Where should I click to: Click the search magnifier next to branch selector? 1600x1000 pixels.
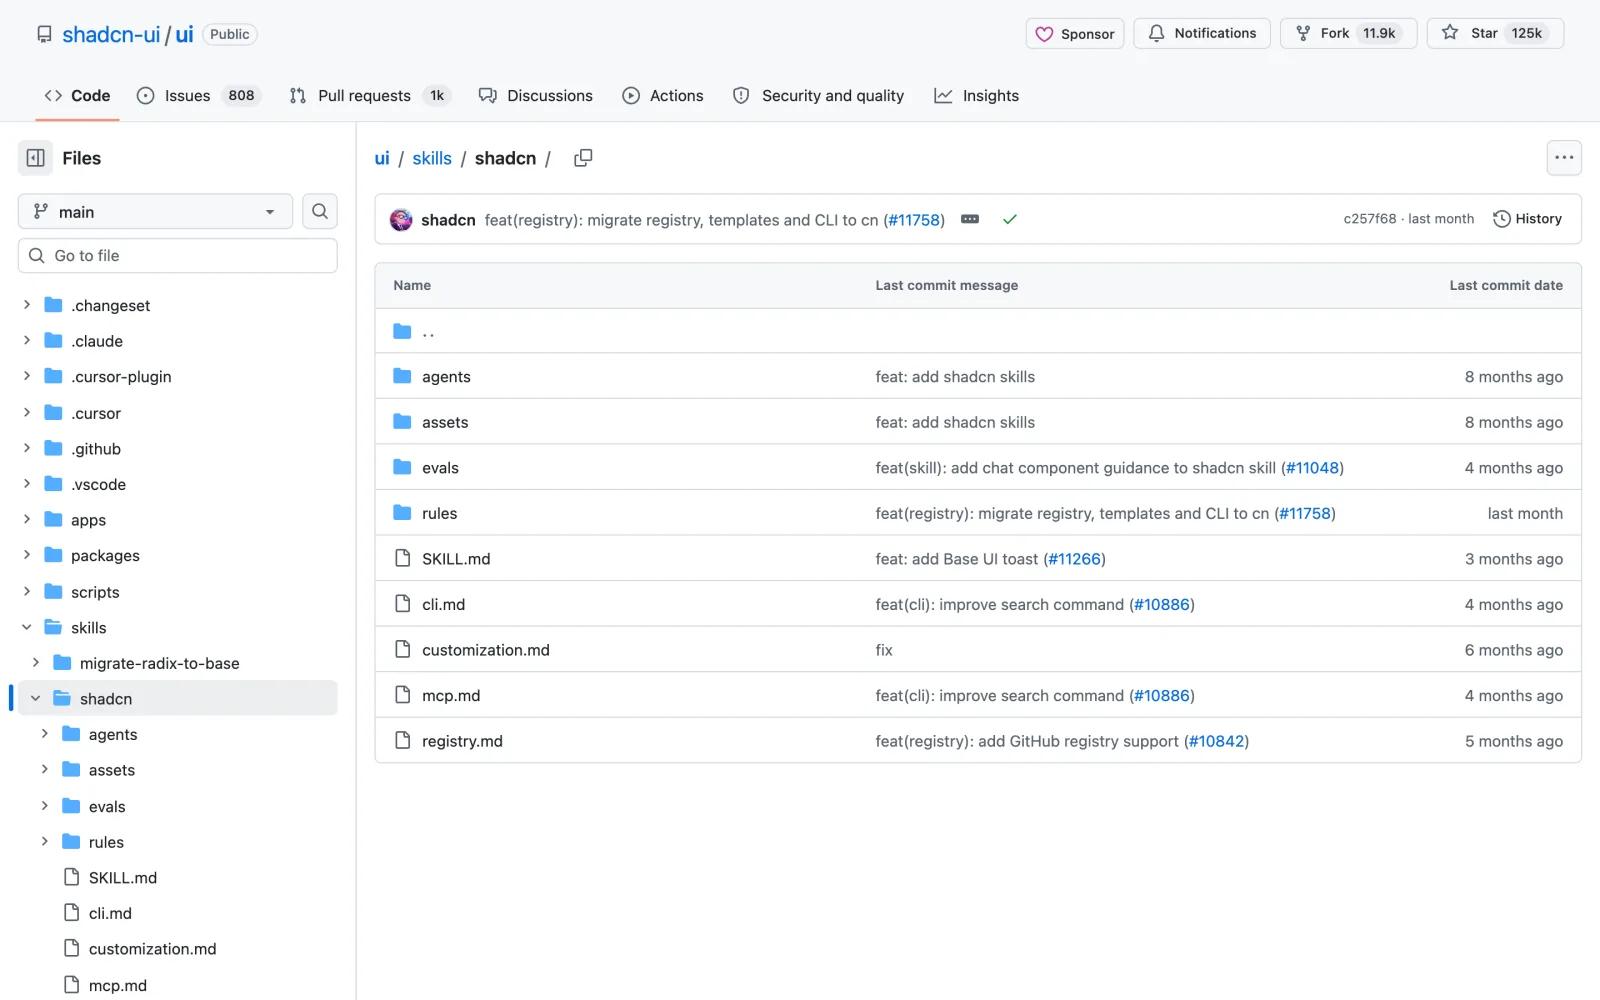click(320, 211)
